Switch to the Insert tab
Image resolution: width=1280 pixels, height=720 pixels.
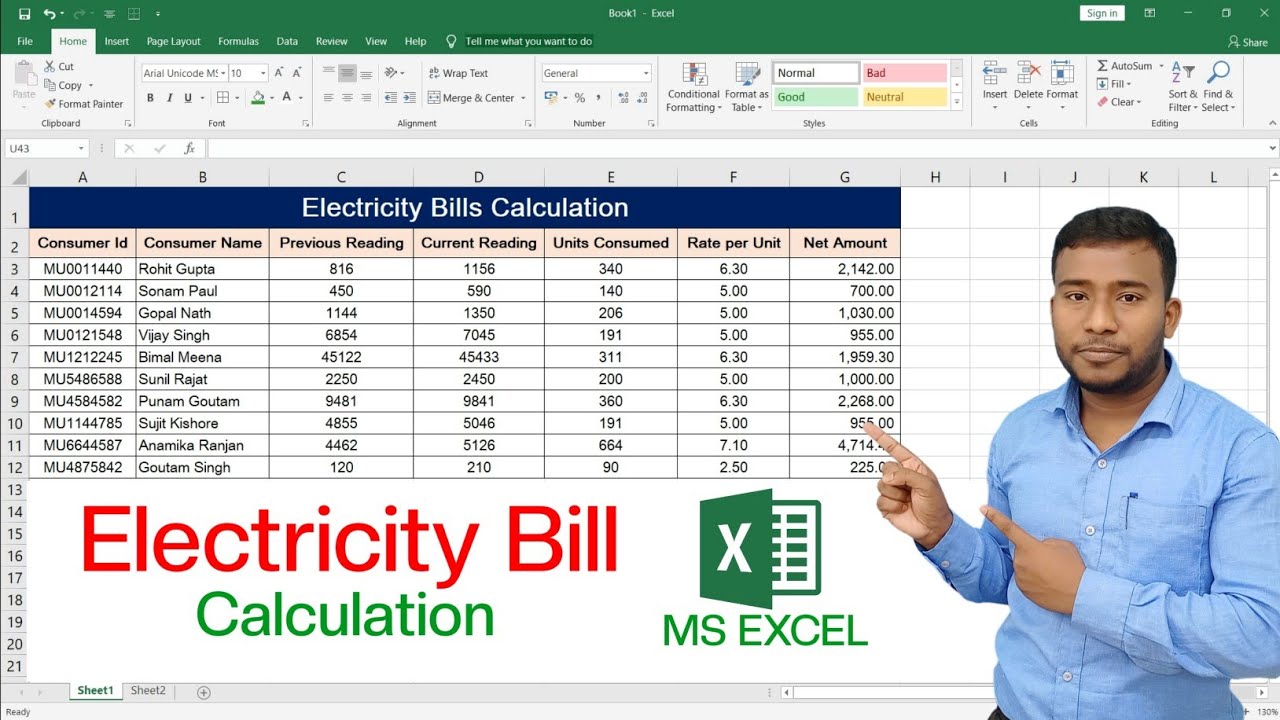coord(117,41)
